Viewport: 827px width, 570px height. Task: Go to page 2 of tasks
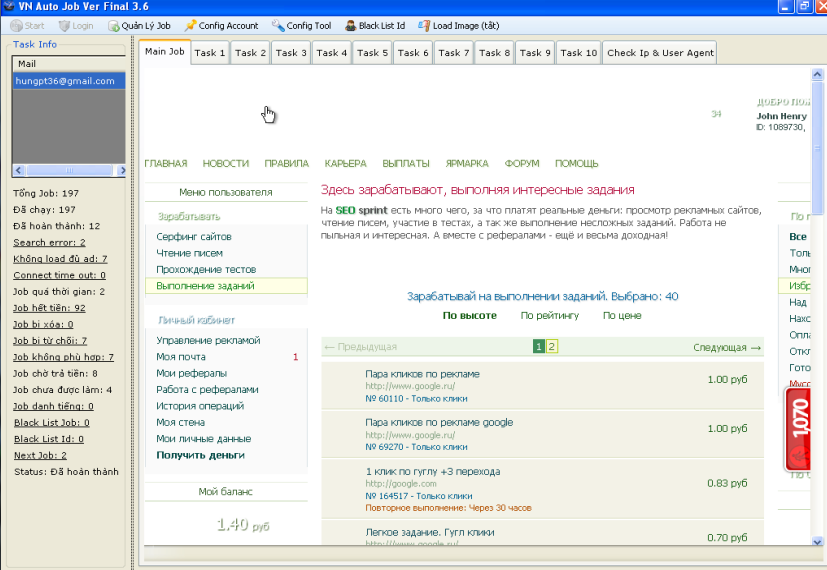coord(552,346)
